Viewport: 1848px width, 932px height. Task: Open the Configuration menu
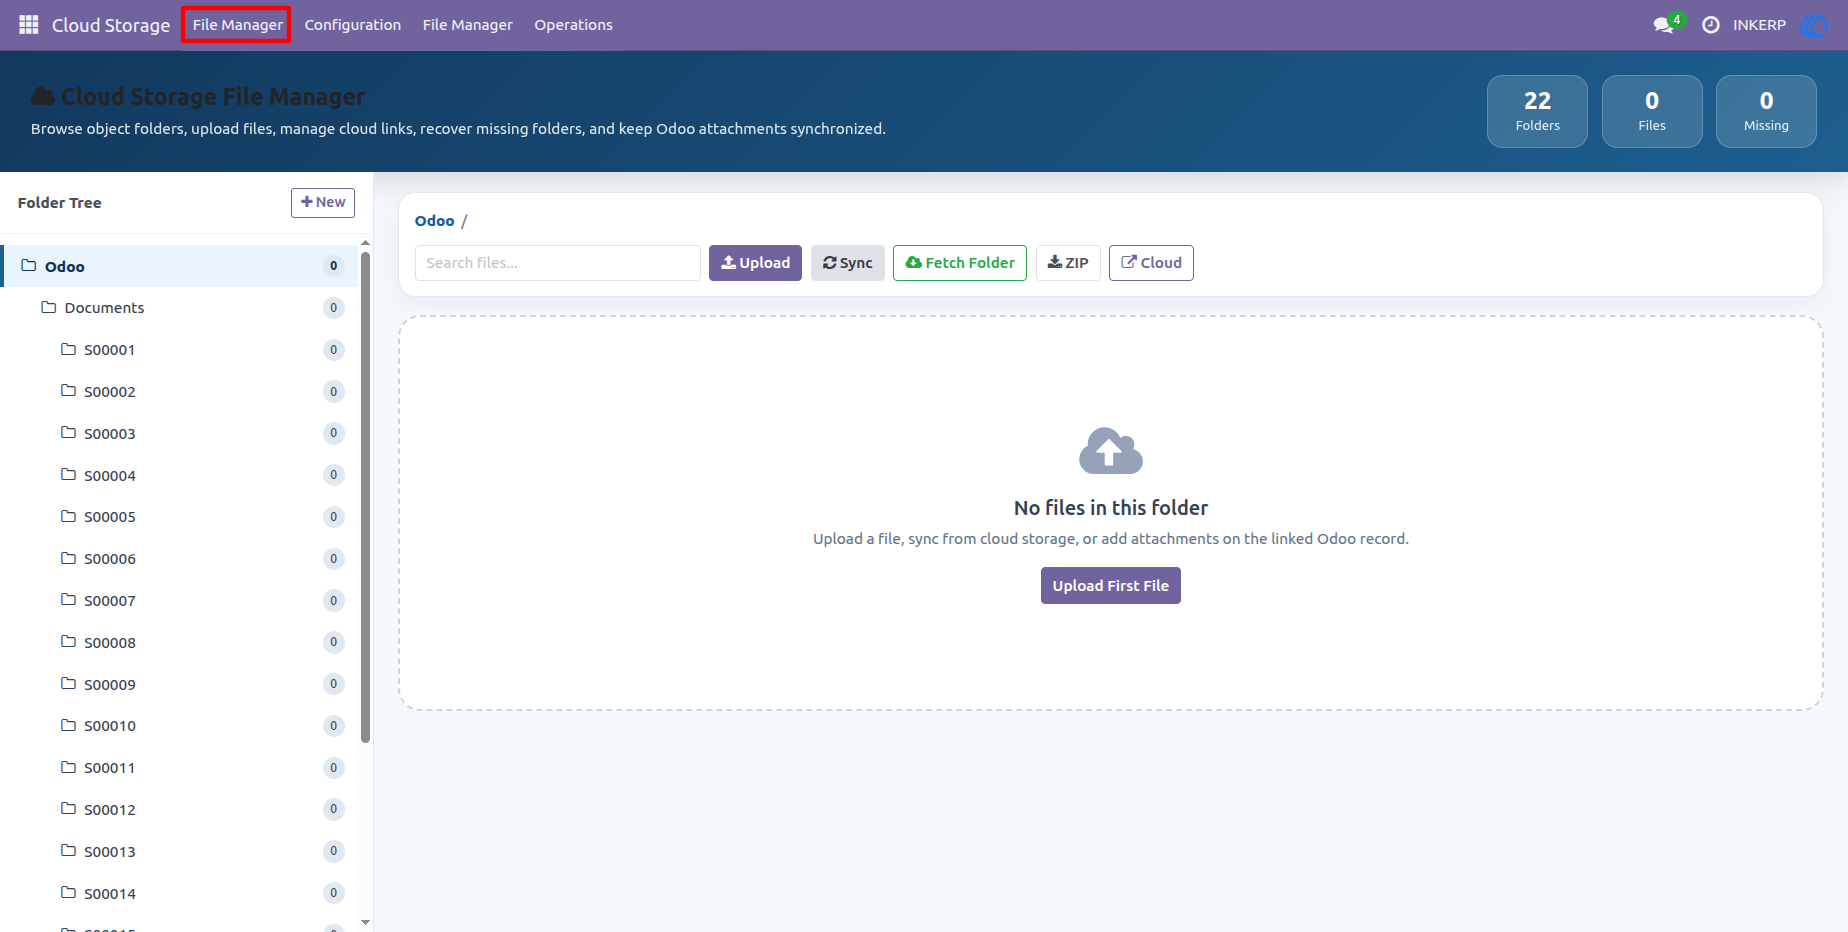coord(353,25)
